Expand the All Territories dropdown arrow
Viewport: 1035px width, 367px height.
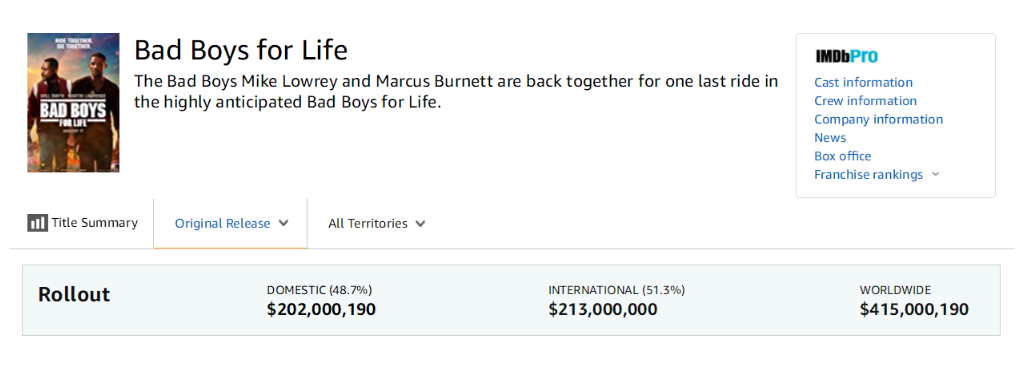(x=420, y=224)
